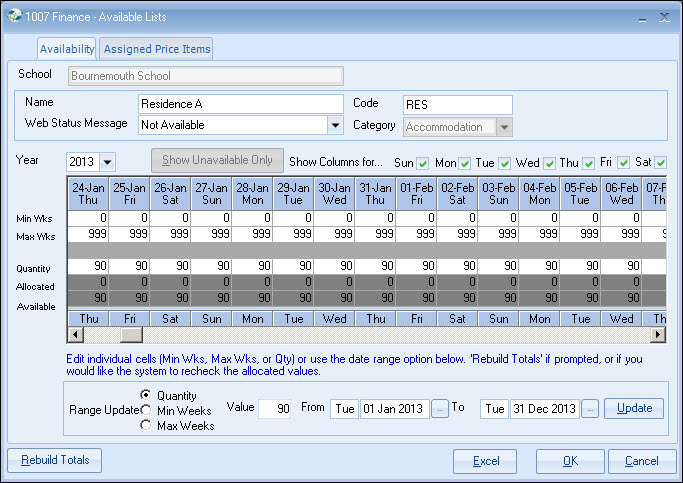Viewport: 683px width, 483px height.
Task: Expand the Category dropdown
Action: pos(504,127)
